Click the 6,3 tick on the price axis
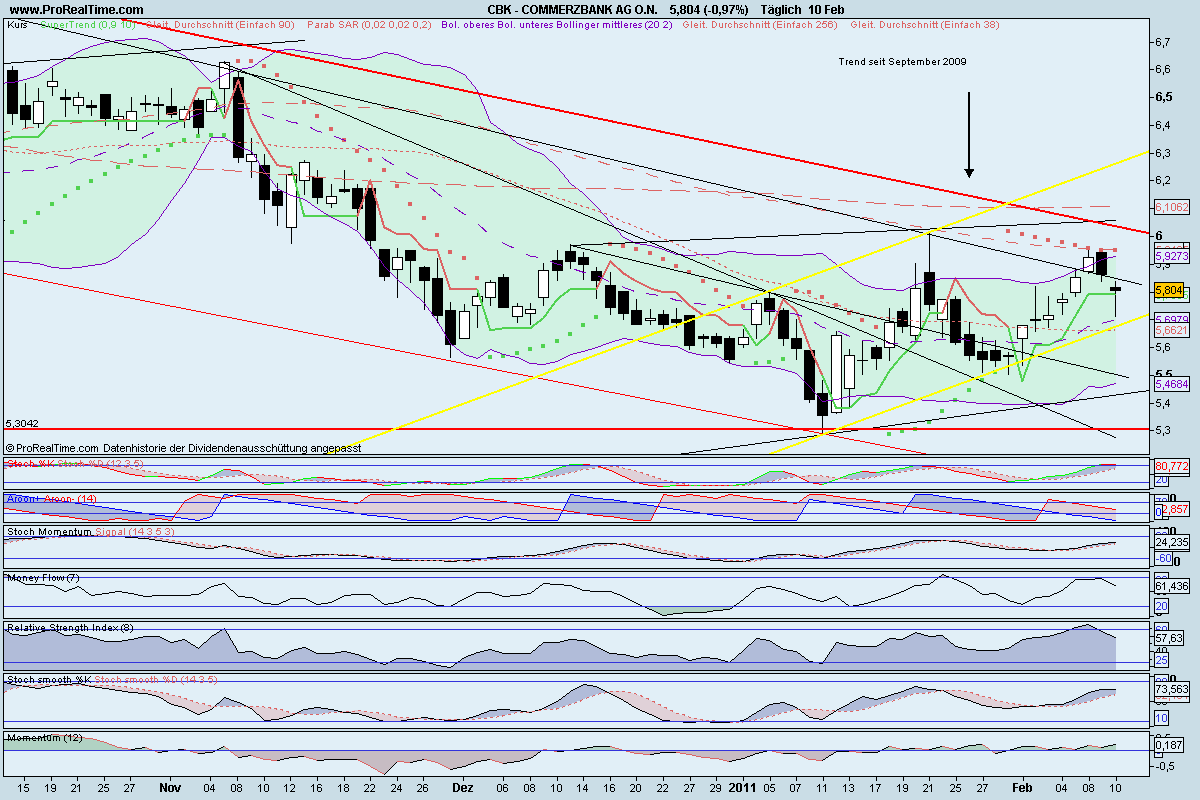Screen dimensions: 1200x800 [x=1163, y=153]
